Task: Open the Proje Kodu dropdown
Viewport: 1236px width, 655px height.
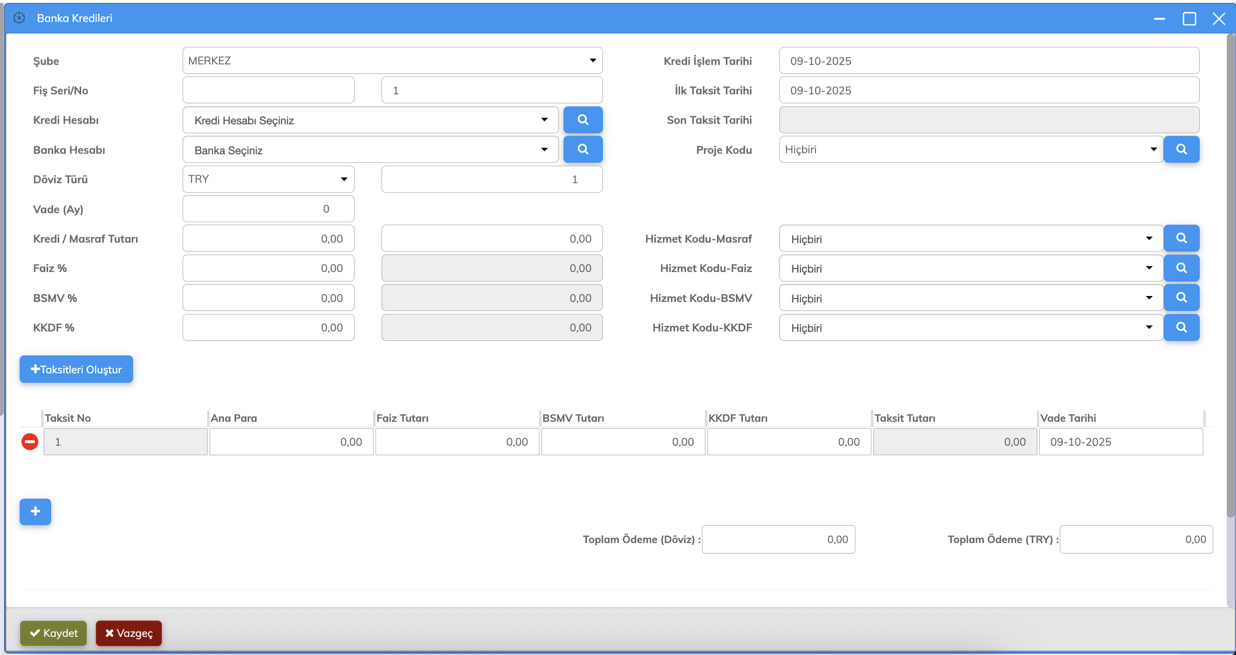Action: [x=970, y=150]
